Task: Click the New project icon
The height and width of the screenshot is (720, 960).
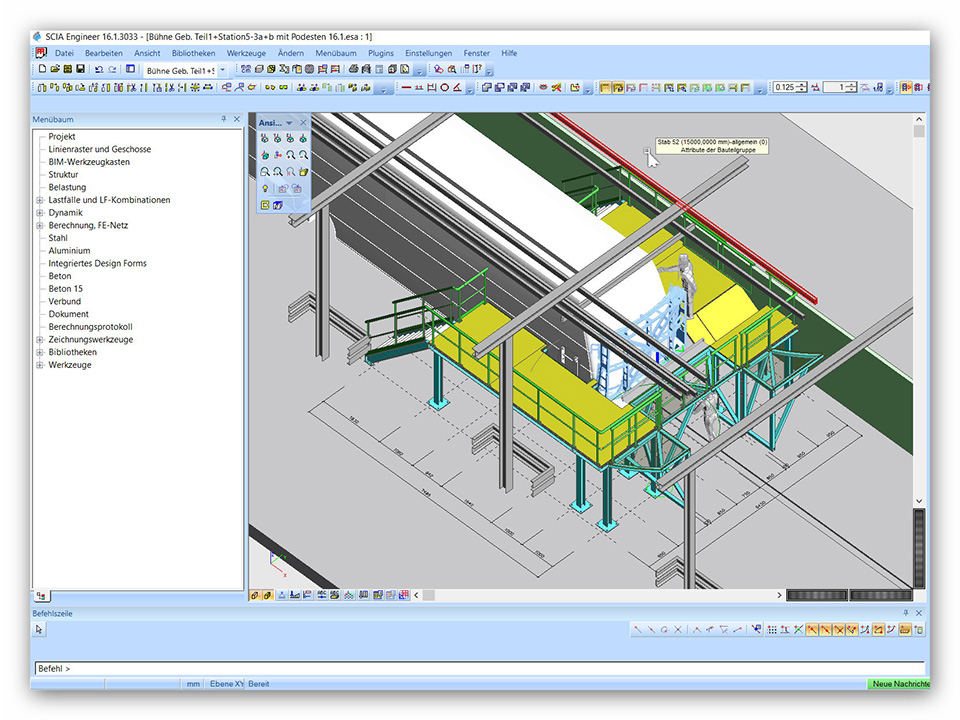Action: tap(42, 70)
